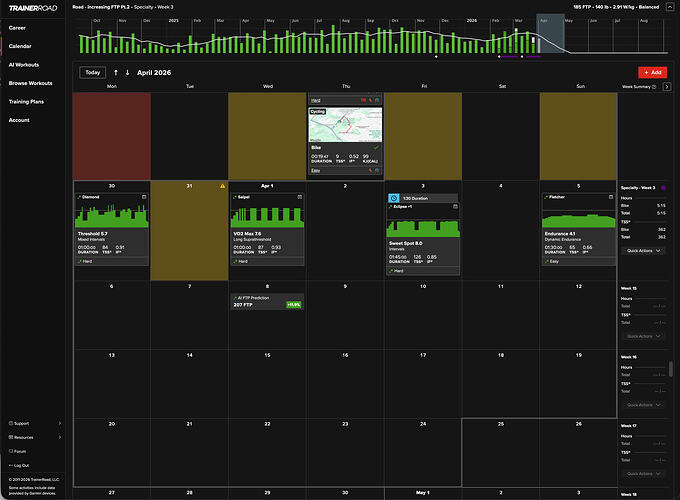Collapse the Week Summary panel arrow
The height and width of the screenshot is (500, 680).
point(667,87)
